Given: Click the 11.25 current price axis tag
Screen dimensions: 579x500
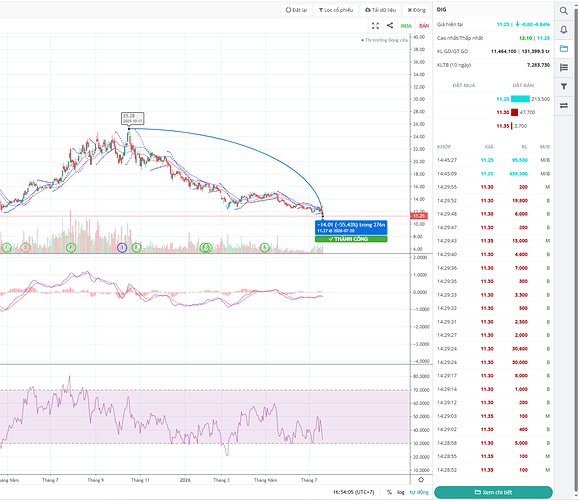Looking at the screenshot, I should pos(419,216).
